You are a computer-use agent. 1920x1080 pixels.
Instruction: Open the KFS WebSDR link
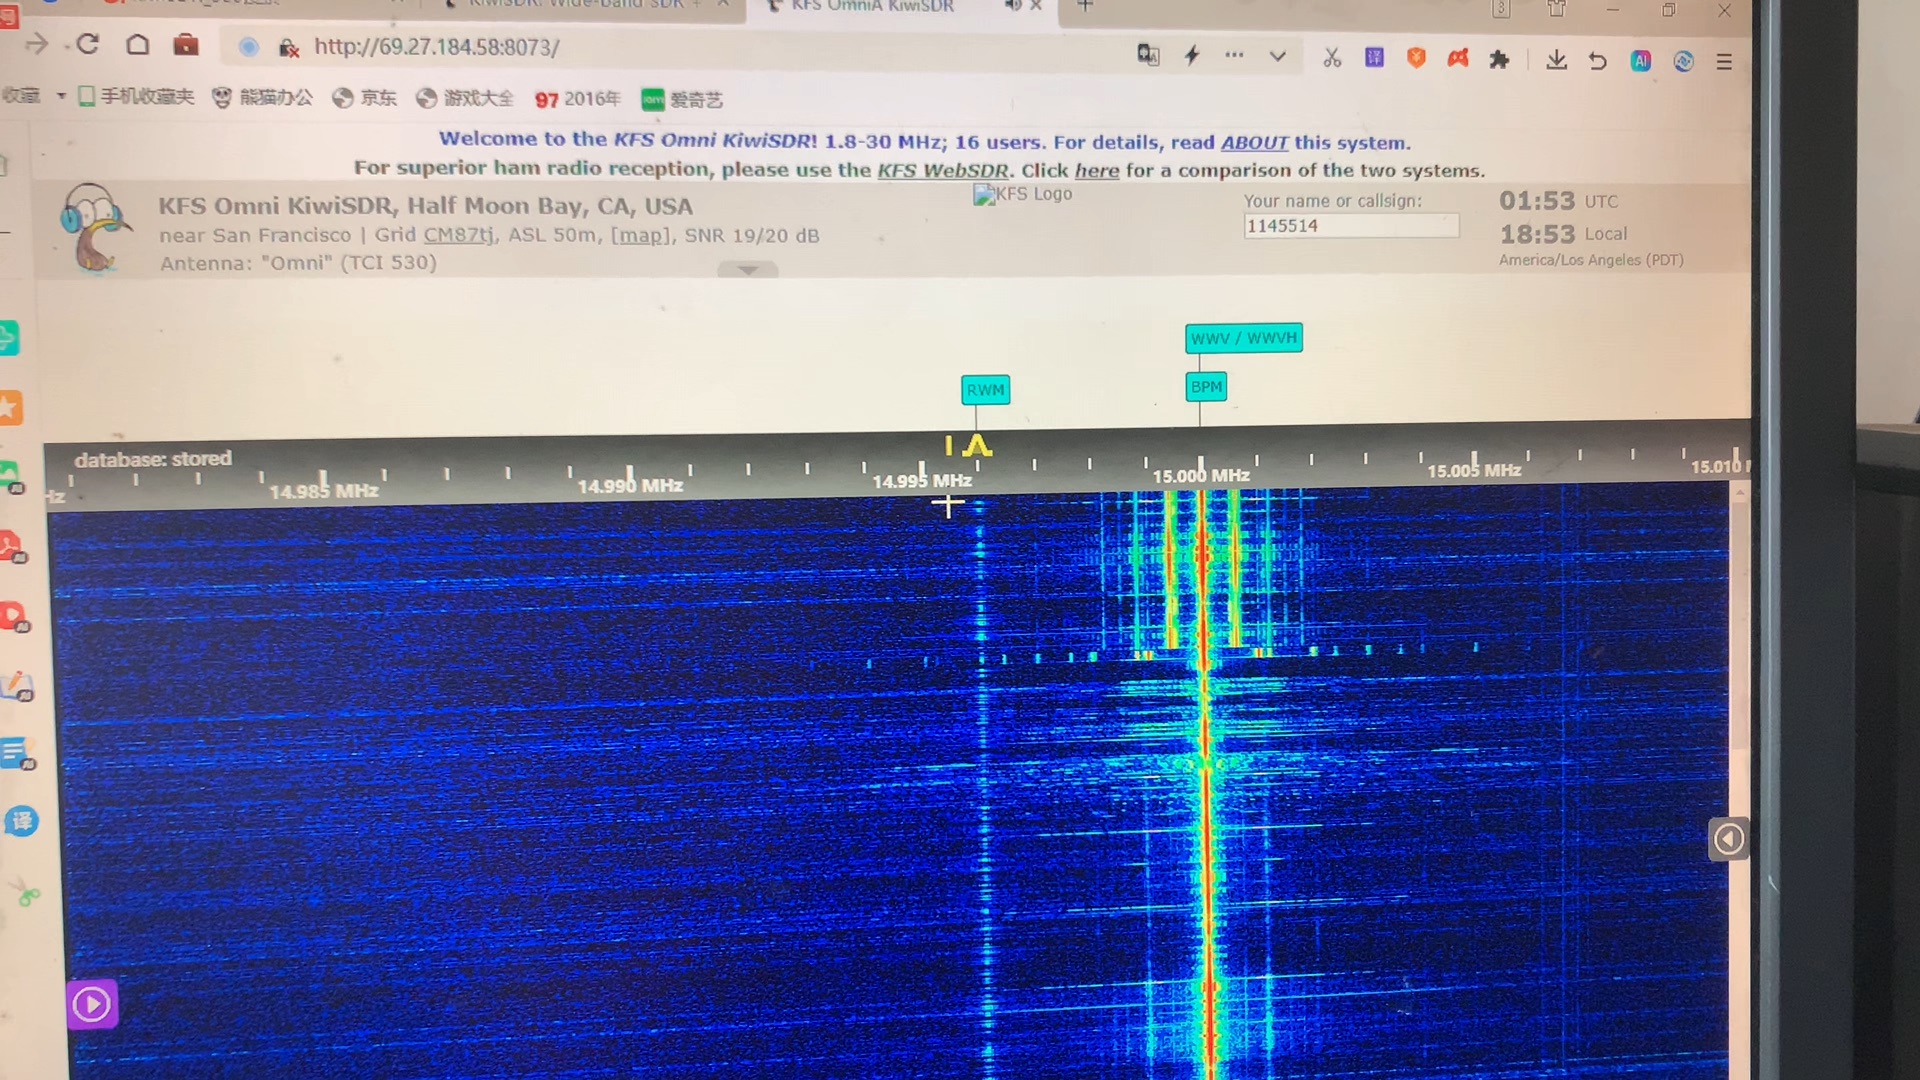coord(943,170)
